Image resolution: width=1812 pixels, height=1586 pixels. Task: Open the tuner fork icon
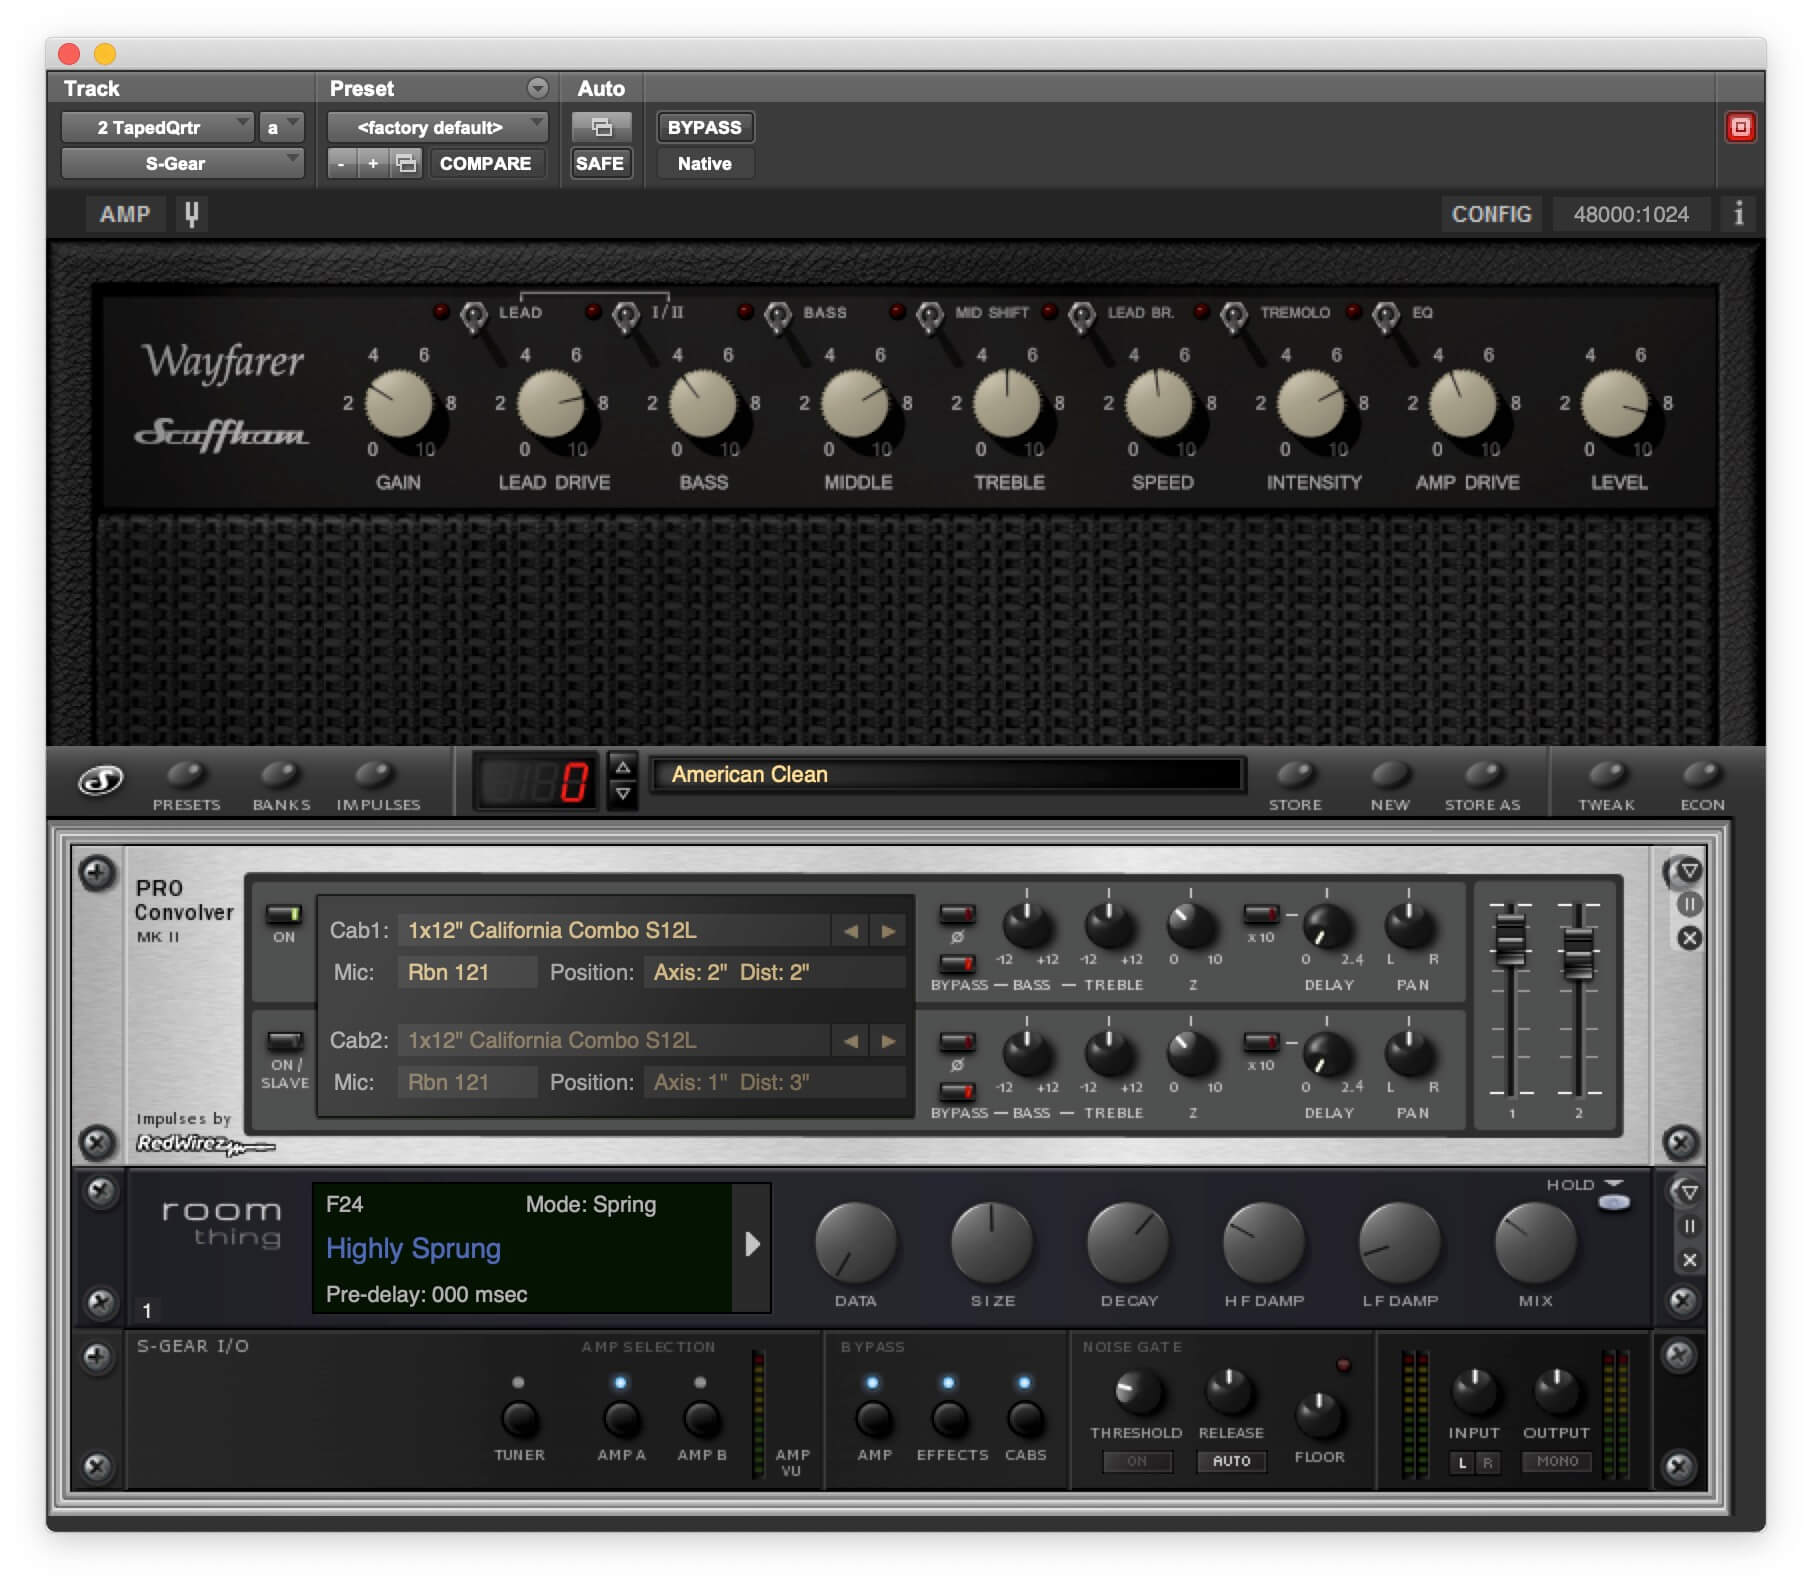[192, 214]
